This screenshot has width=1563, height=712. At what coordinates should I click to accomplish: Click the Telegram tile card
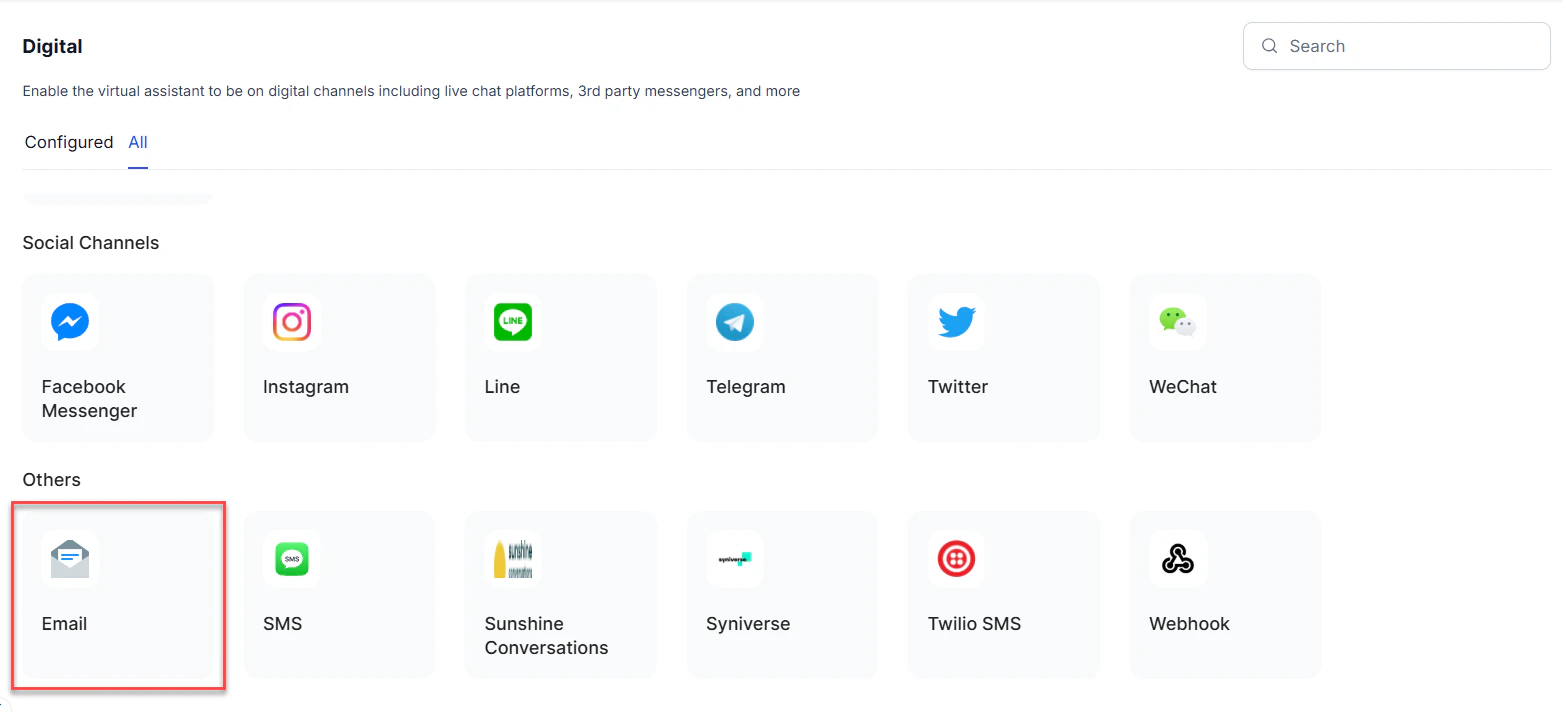coord(781,357)
